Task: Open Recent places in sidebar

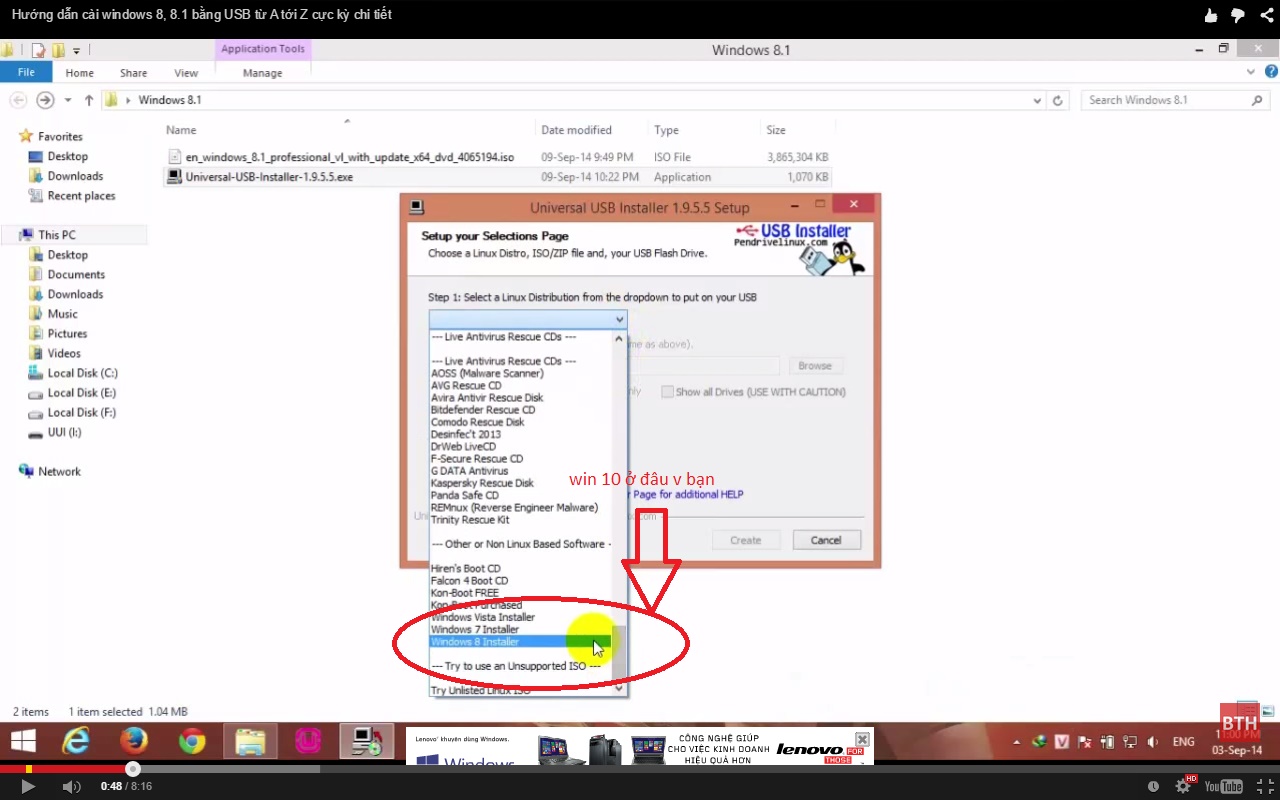Action: point(81,196)
